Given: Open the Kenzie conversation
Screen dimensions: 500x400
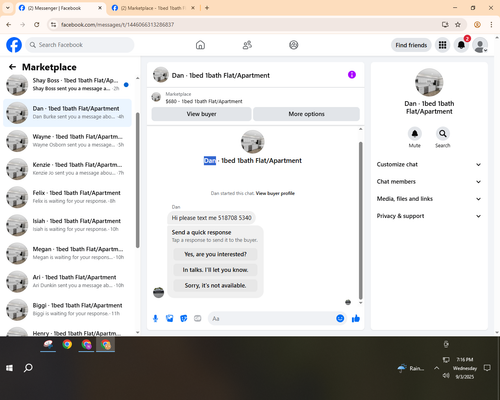Looking at the screenshot, I should [x=67, y=169].
